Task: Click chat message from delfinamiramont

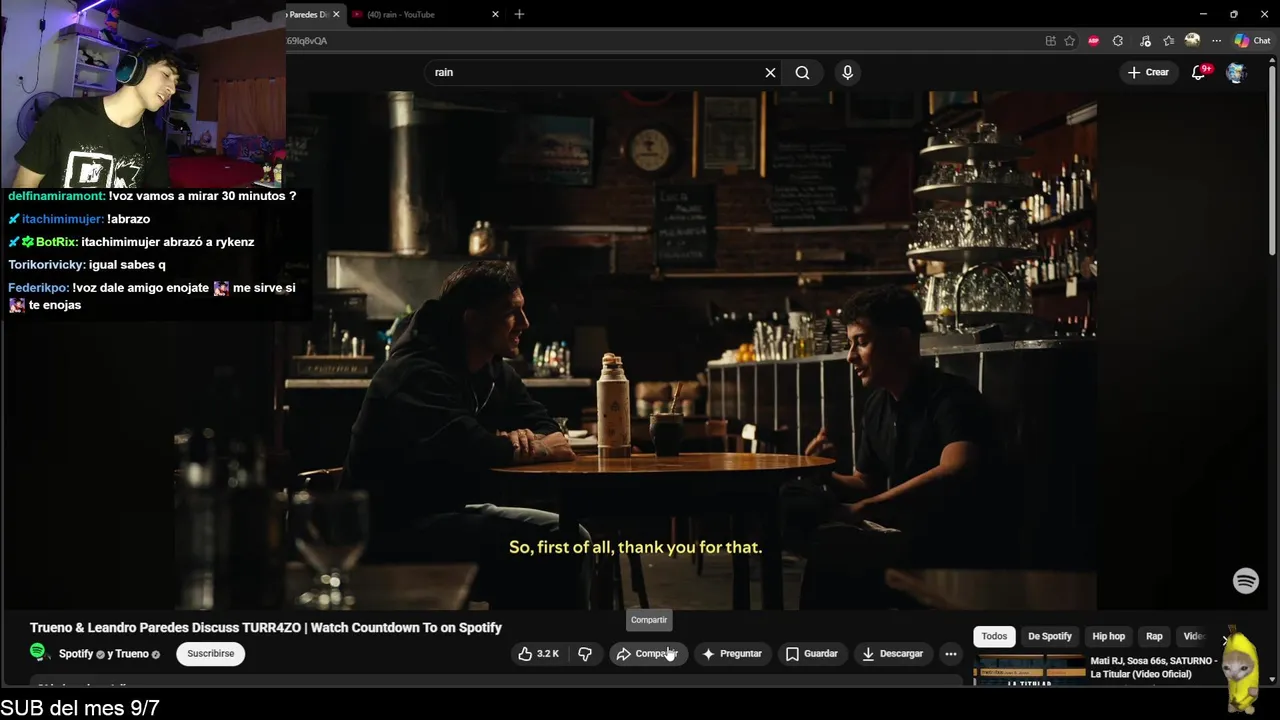Action: [x=152, y=196]
